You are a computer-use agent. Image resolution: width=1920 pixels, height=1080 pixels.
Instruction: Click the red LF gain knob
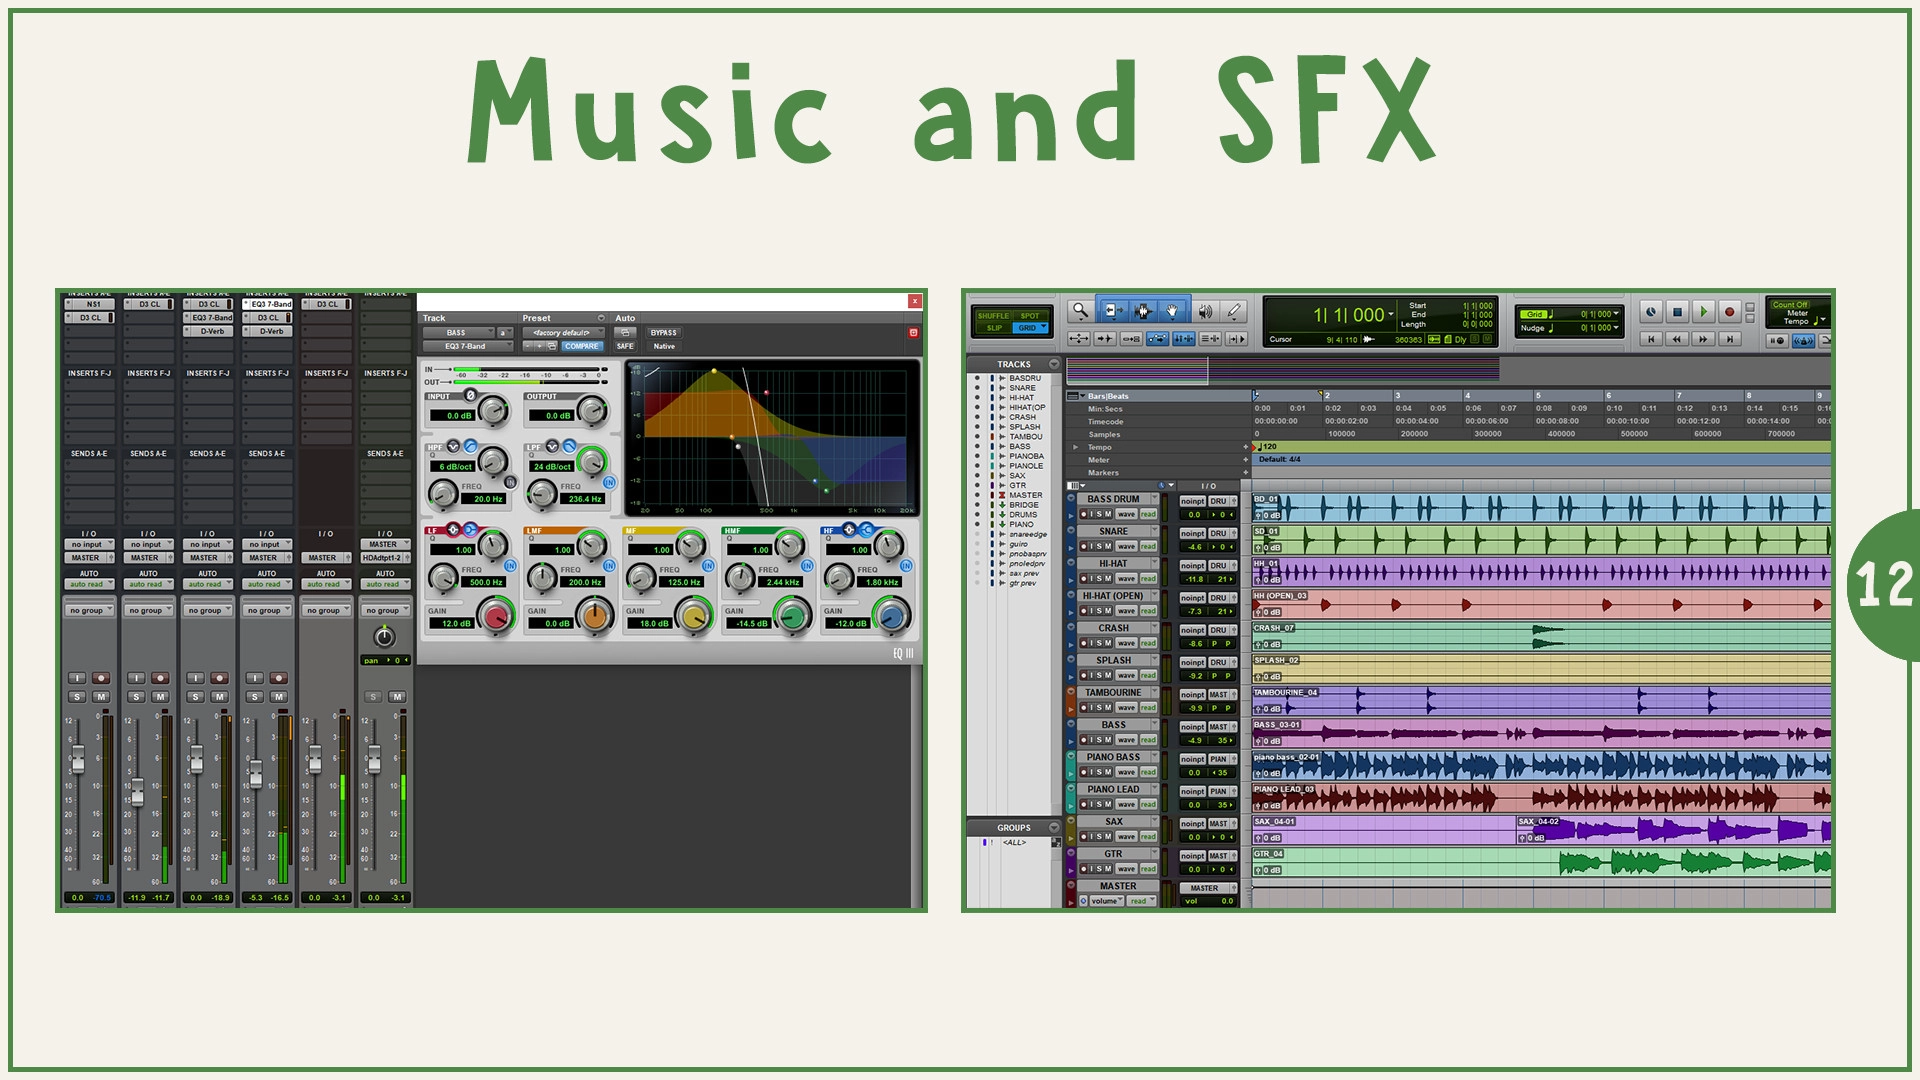coord(496,615)
